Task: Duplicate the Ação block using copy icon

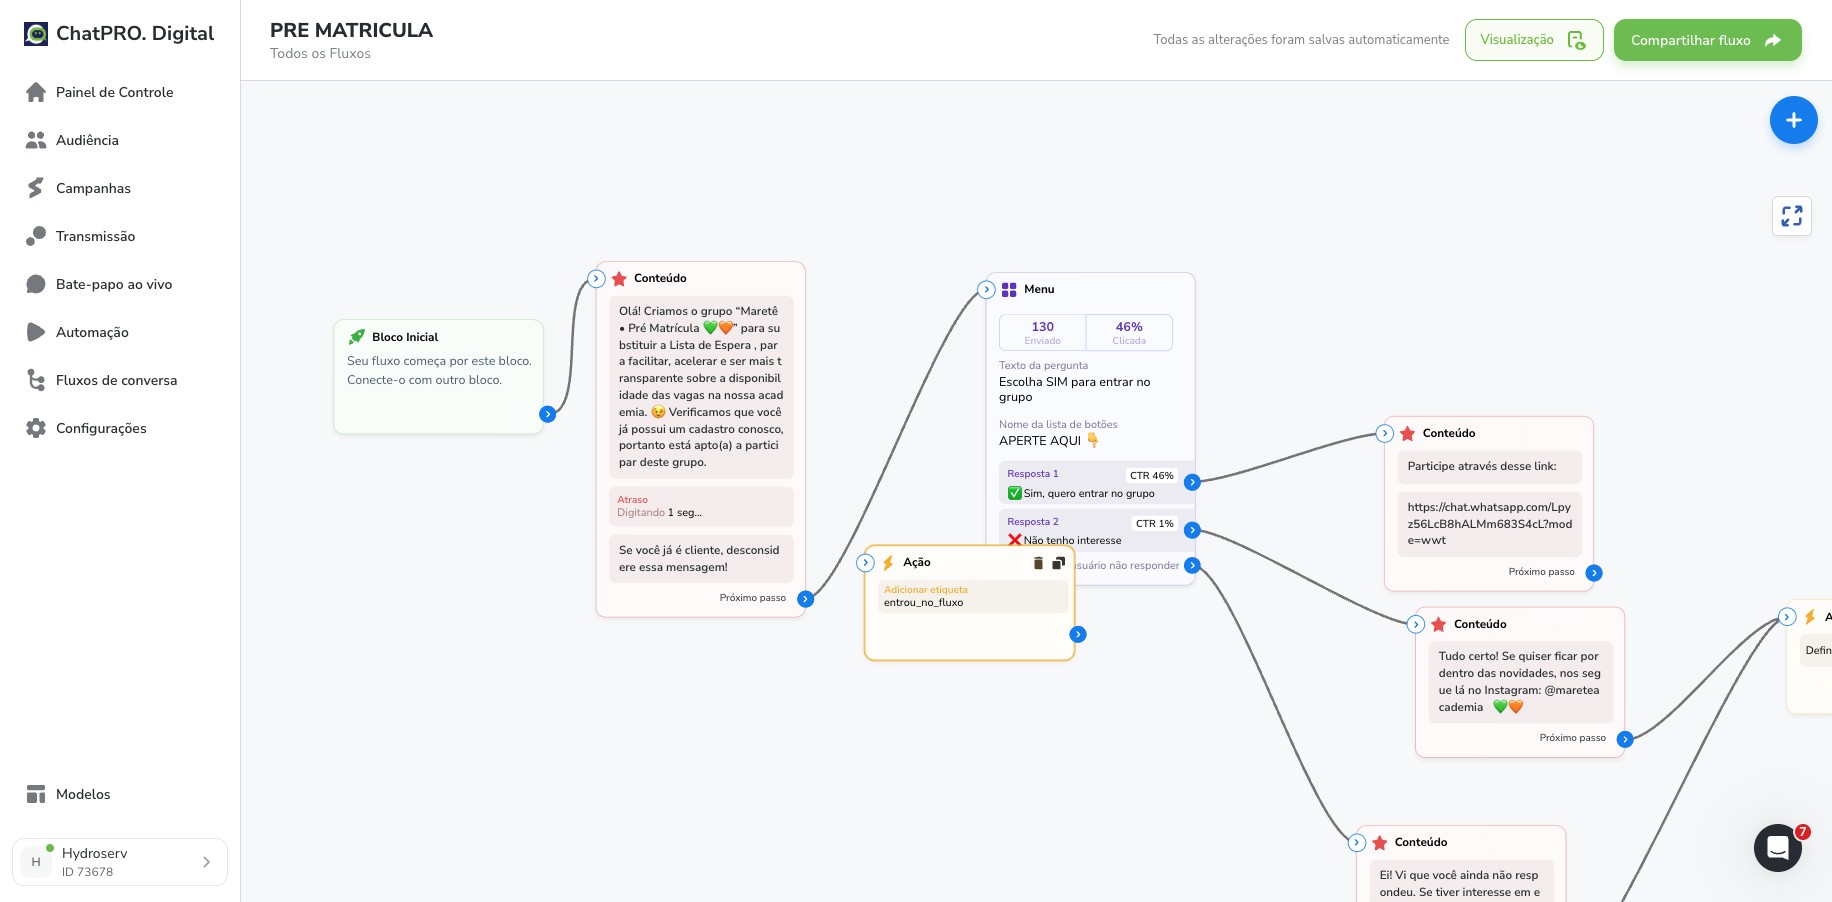Action: [1058, 563]
